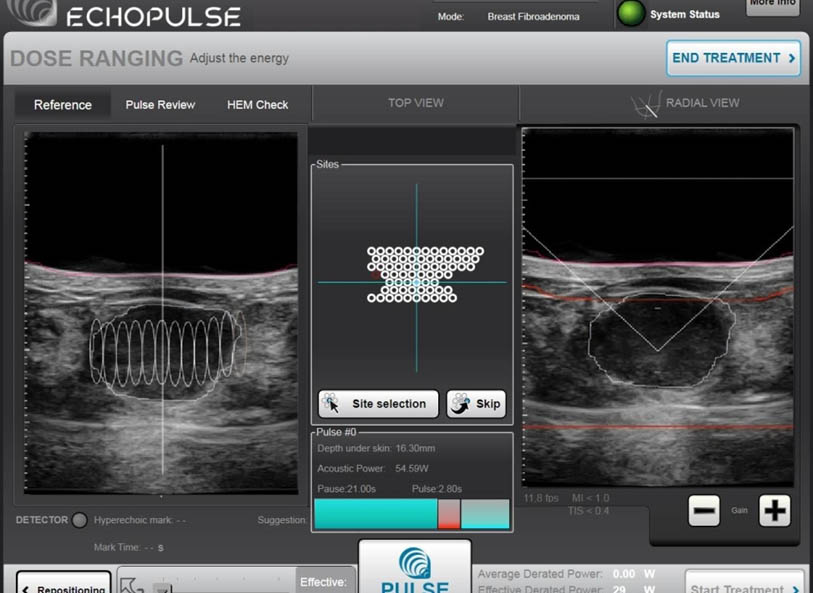Click the 'Sites' panel title
The image size is (813, 593).
tap(327, 164)
